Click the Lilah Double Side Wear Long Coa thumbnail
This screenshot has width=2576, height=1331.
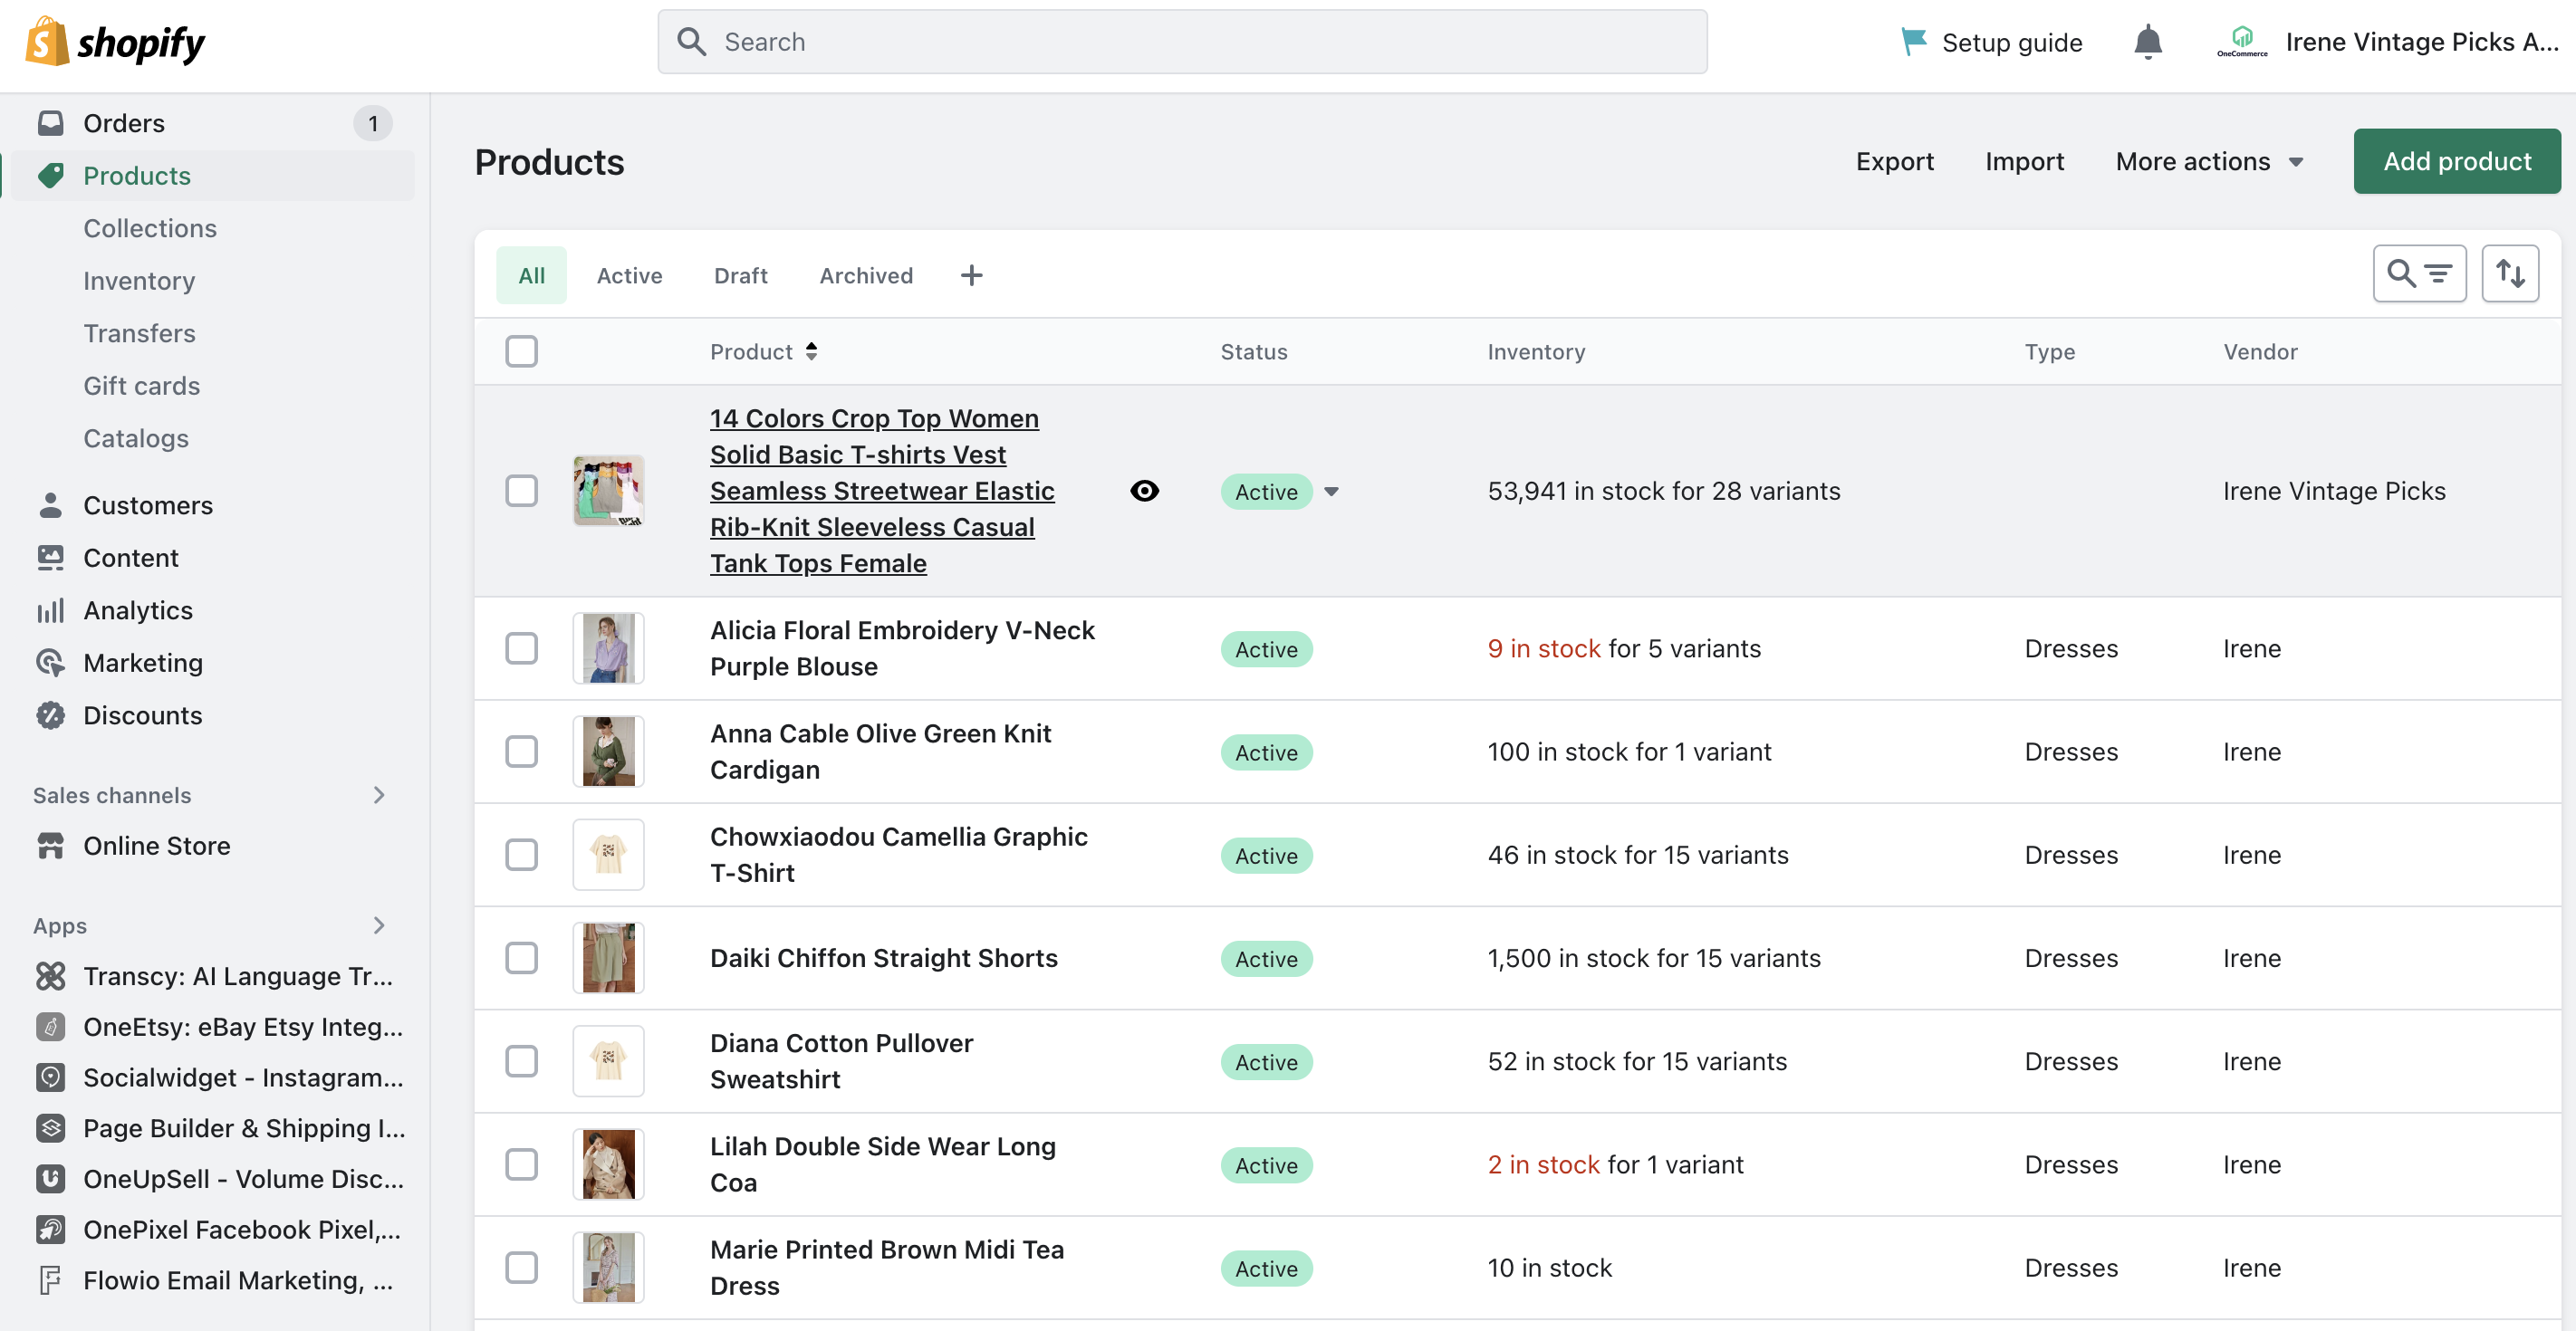click(x=608, y=1164)
